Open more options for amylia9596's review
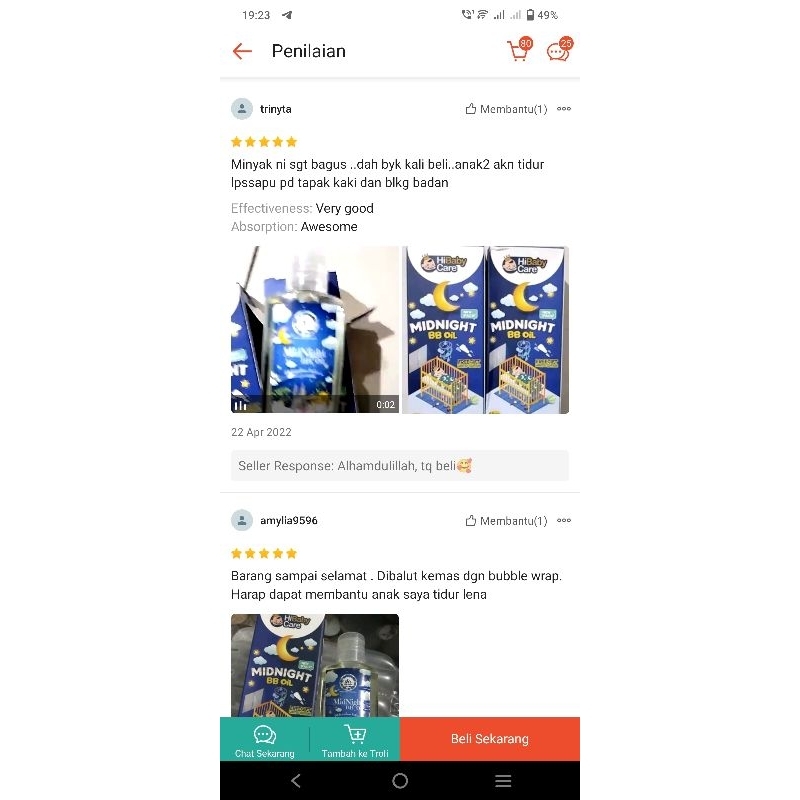Viewport: 800px width, 800px height. pos(564,520)
